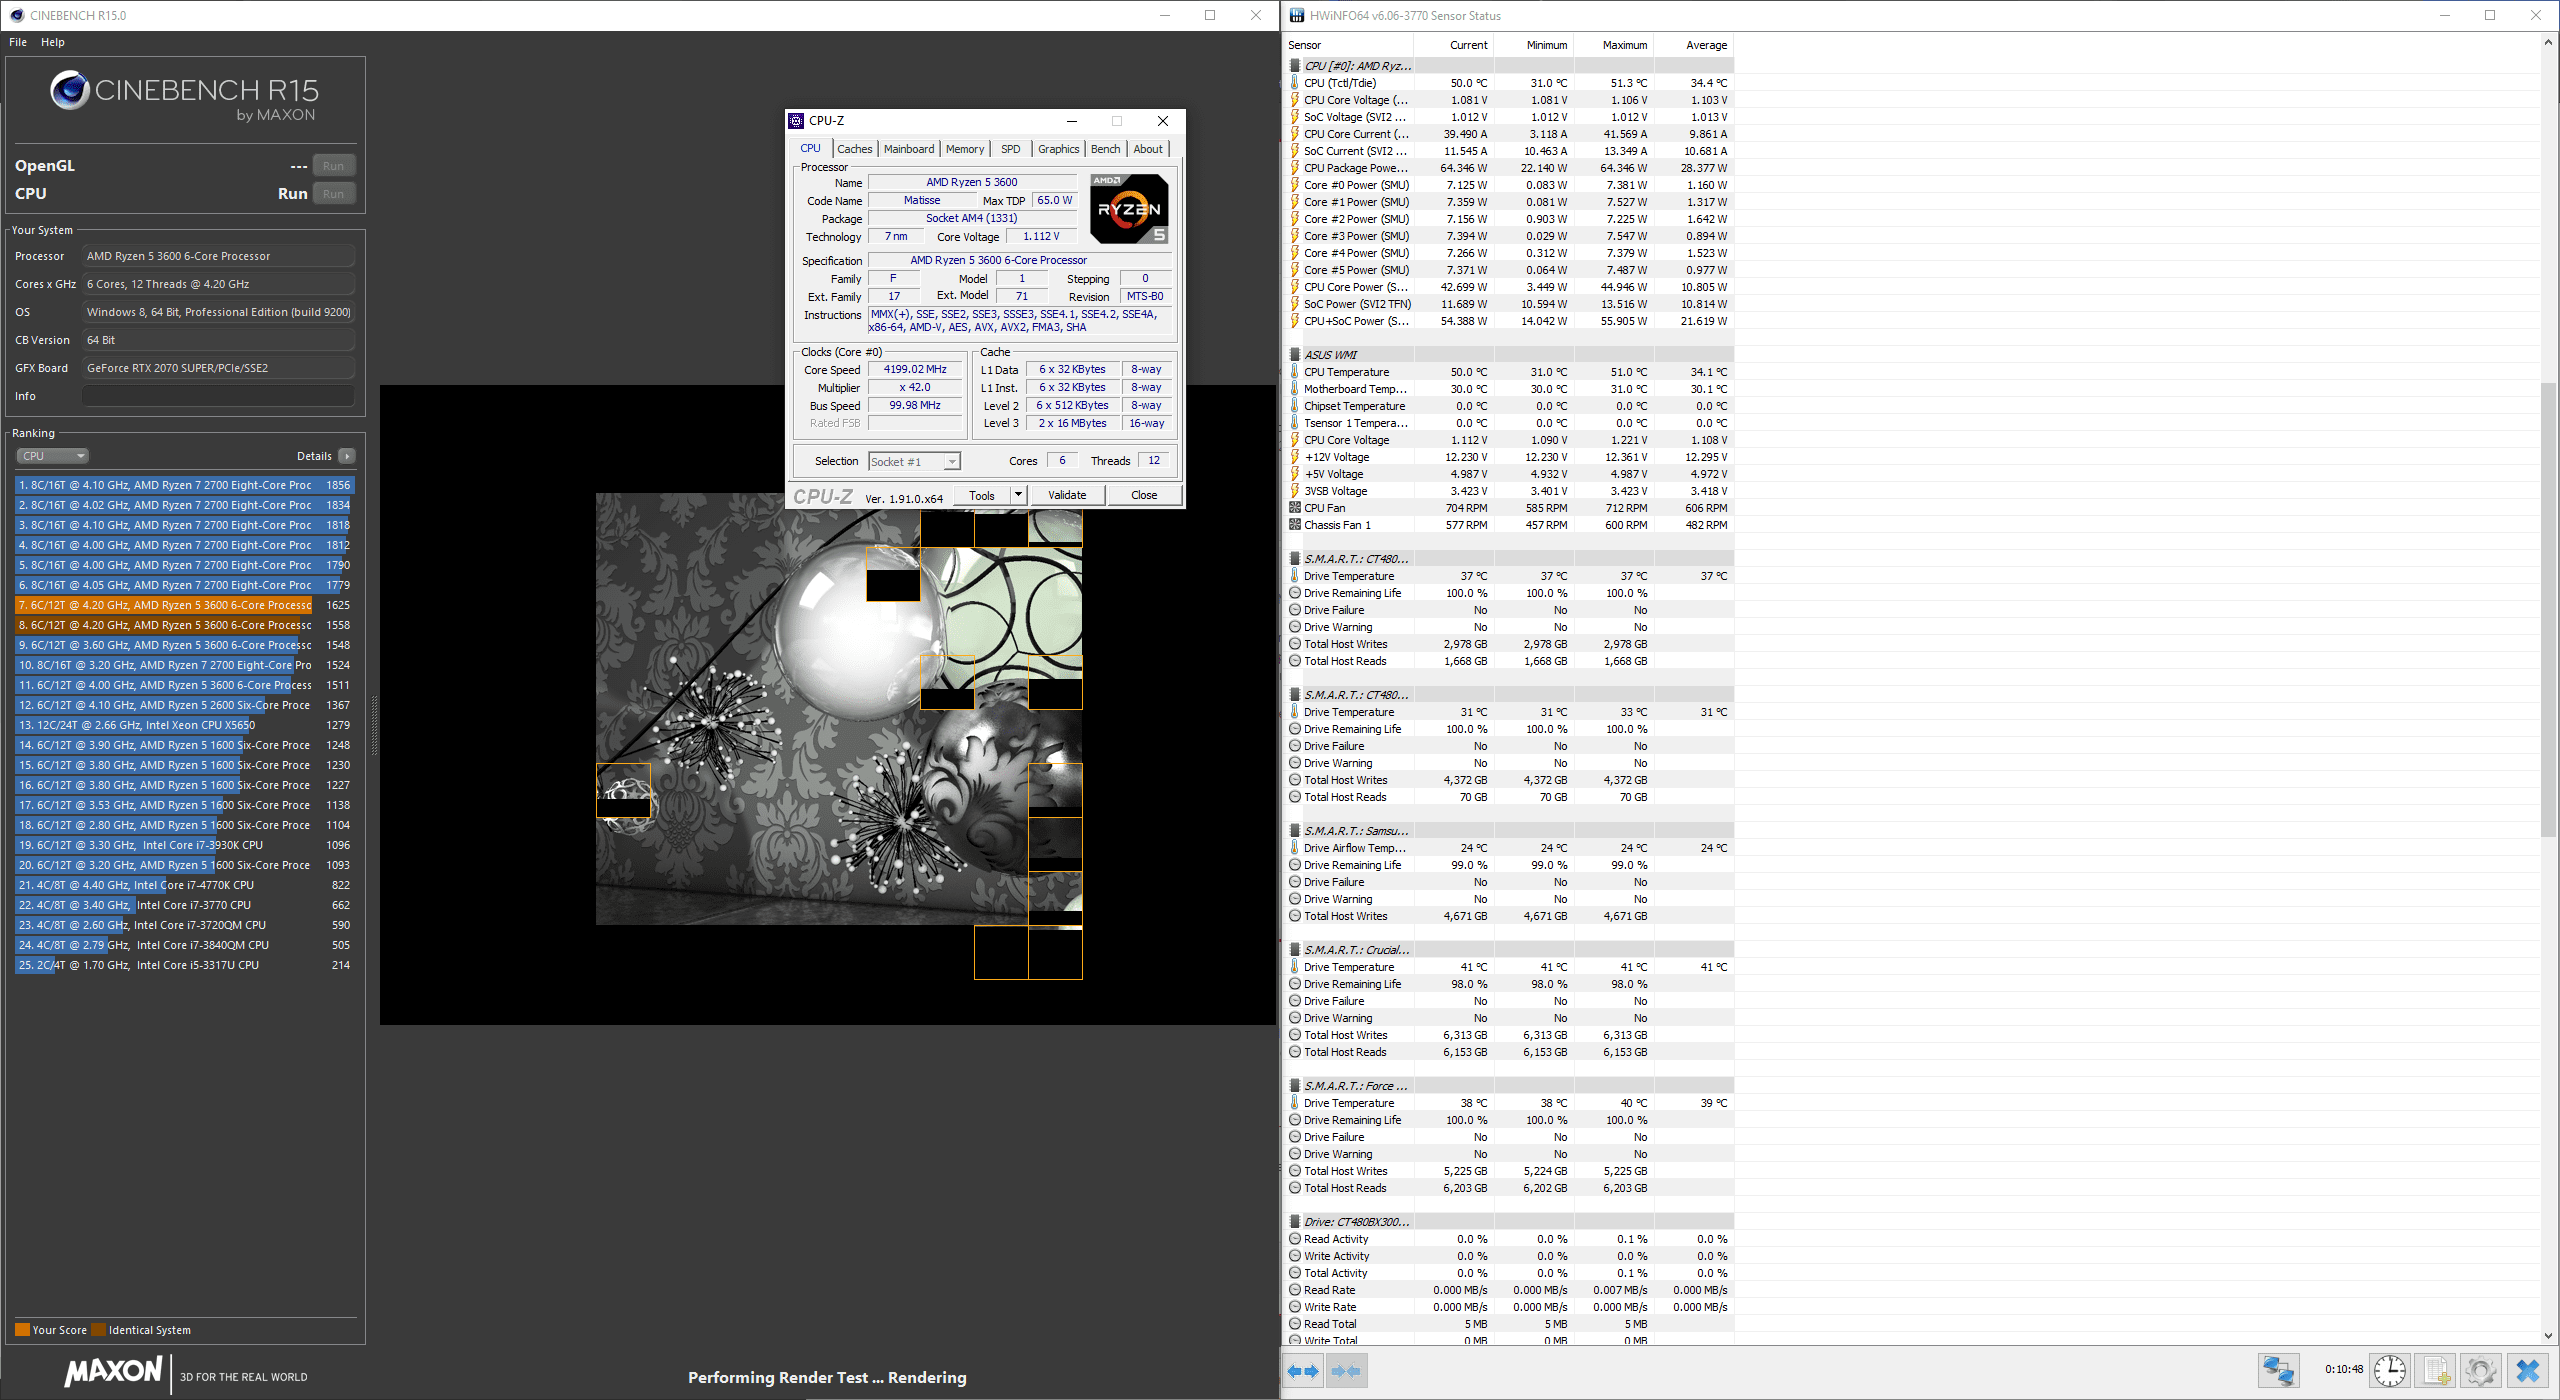Open the Cinebench File menu
2560x1400 pixels.
tap(18, 42)
